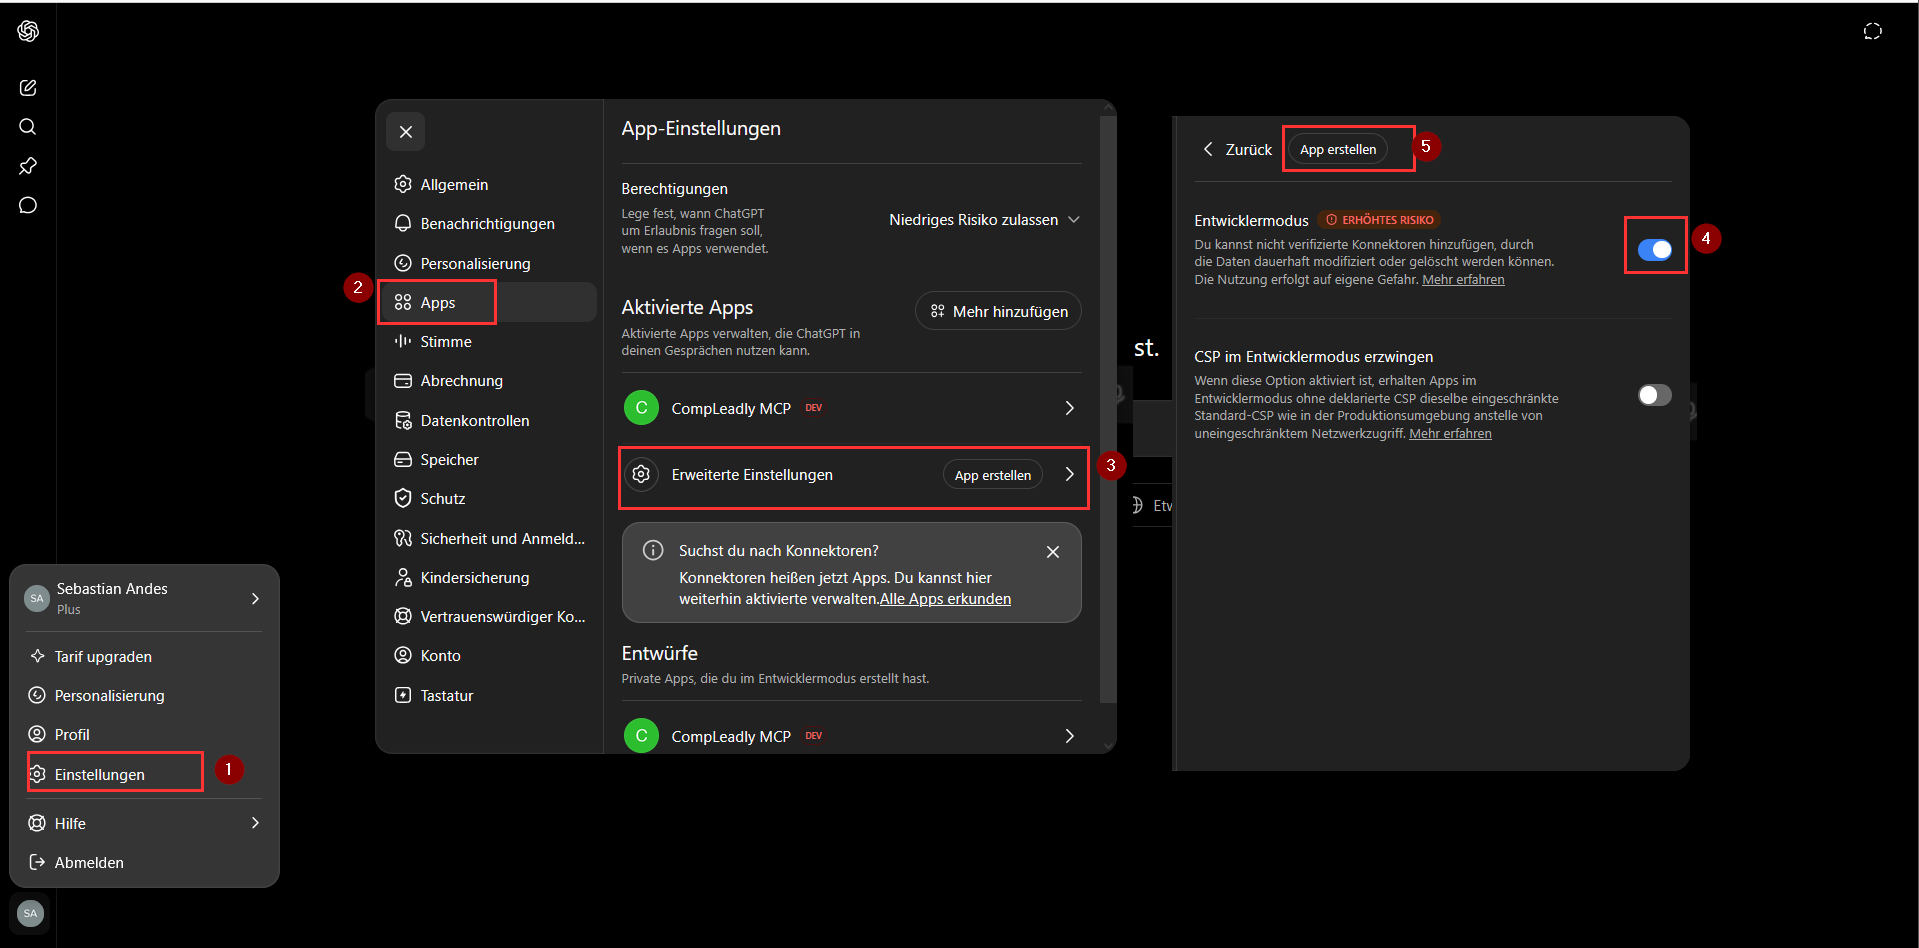
Task: Click the CompLeadly MCP green icon under Aktivierte Apps
Action: 641,408
